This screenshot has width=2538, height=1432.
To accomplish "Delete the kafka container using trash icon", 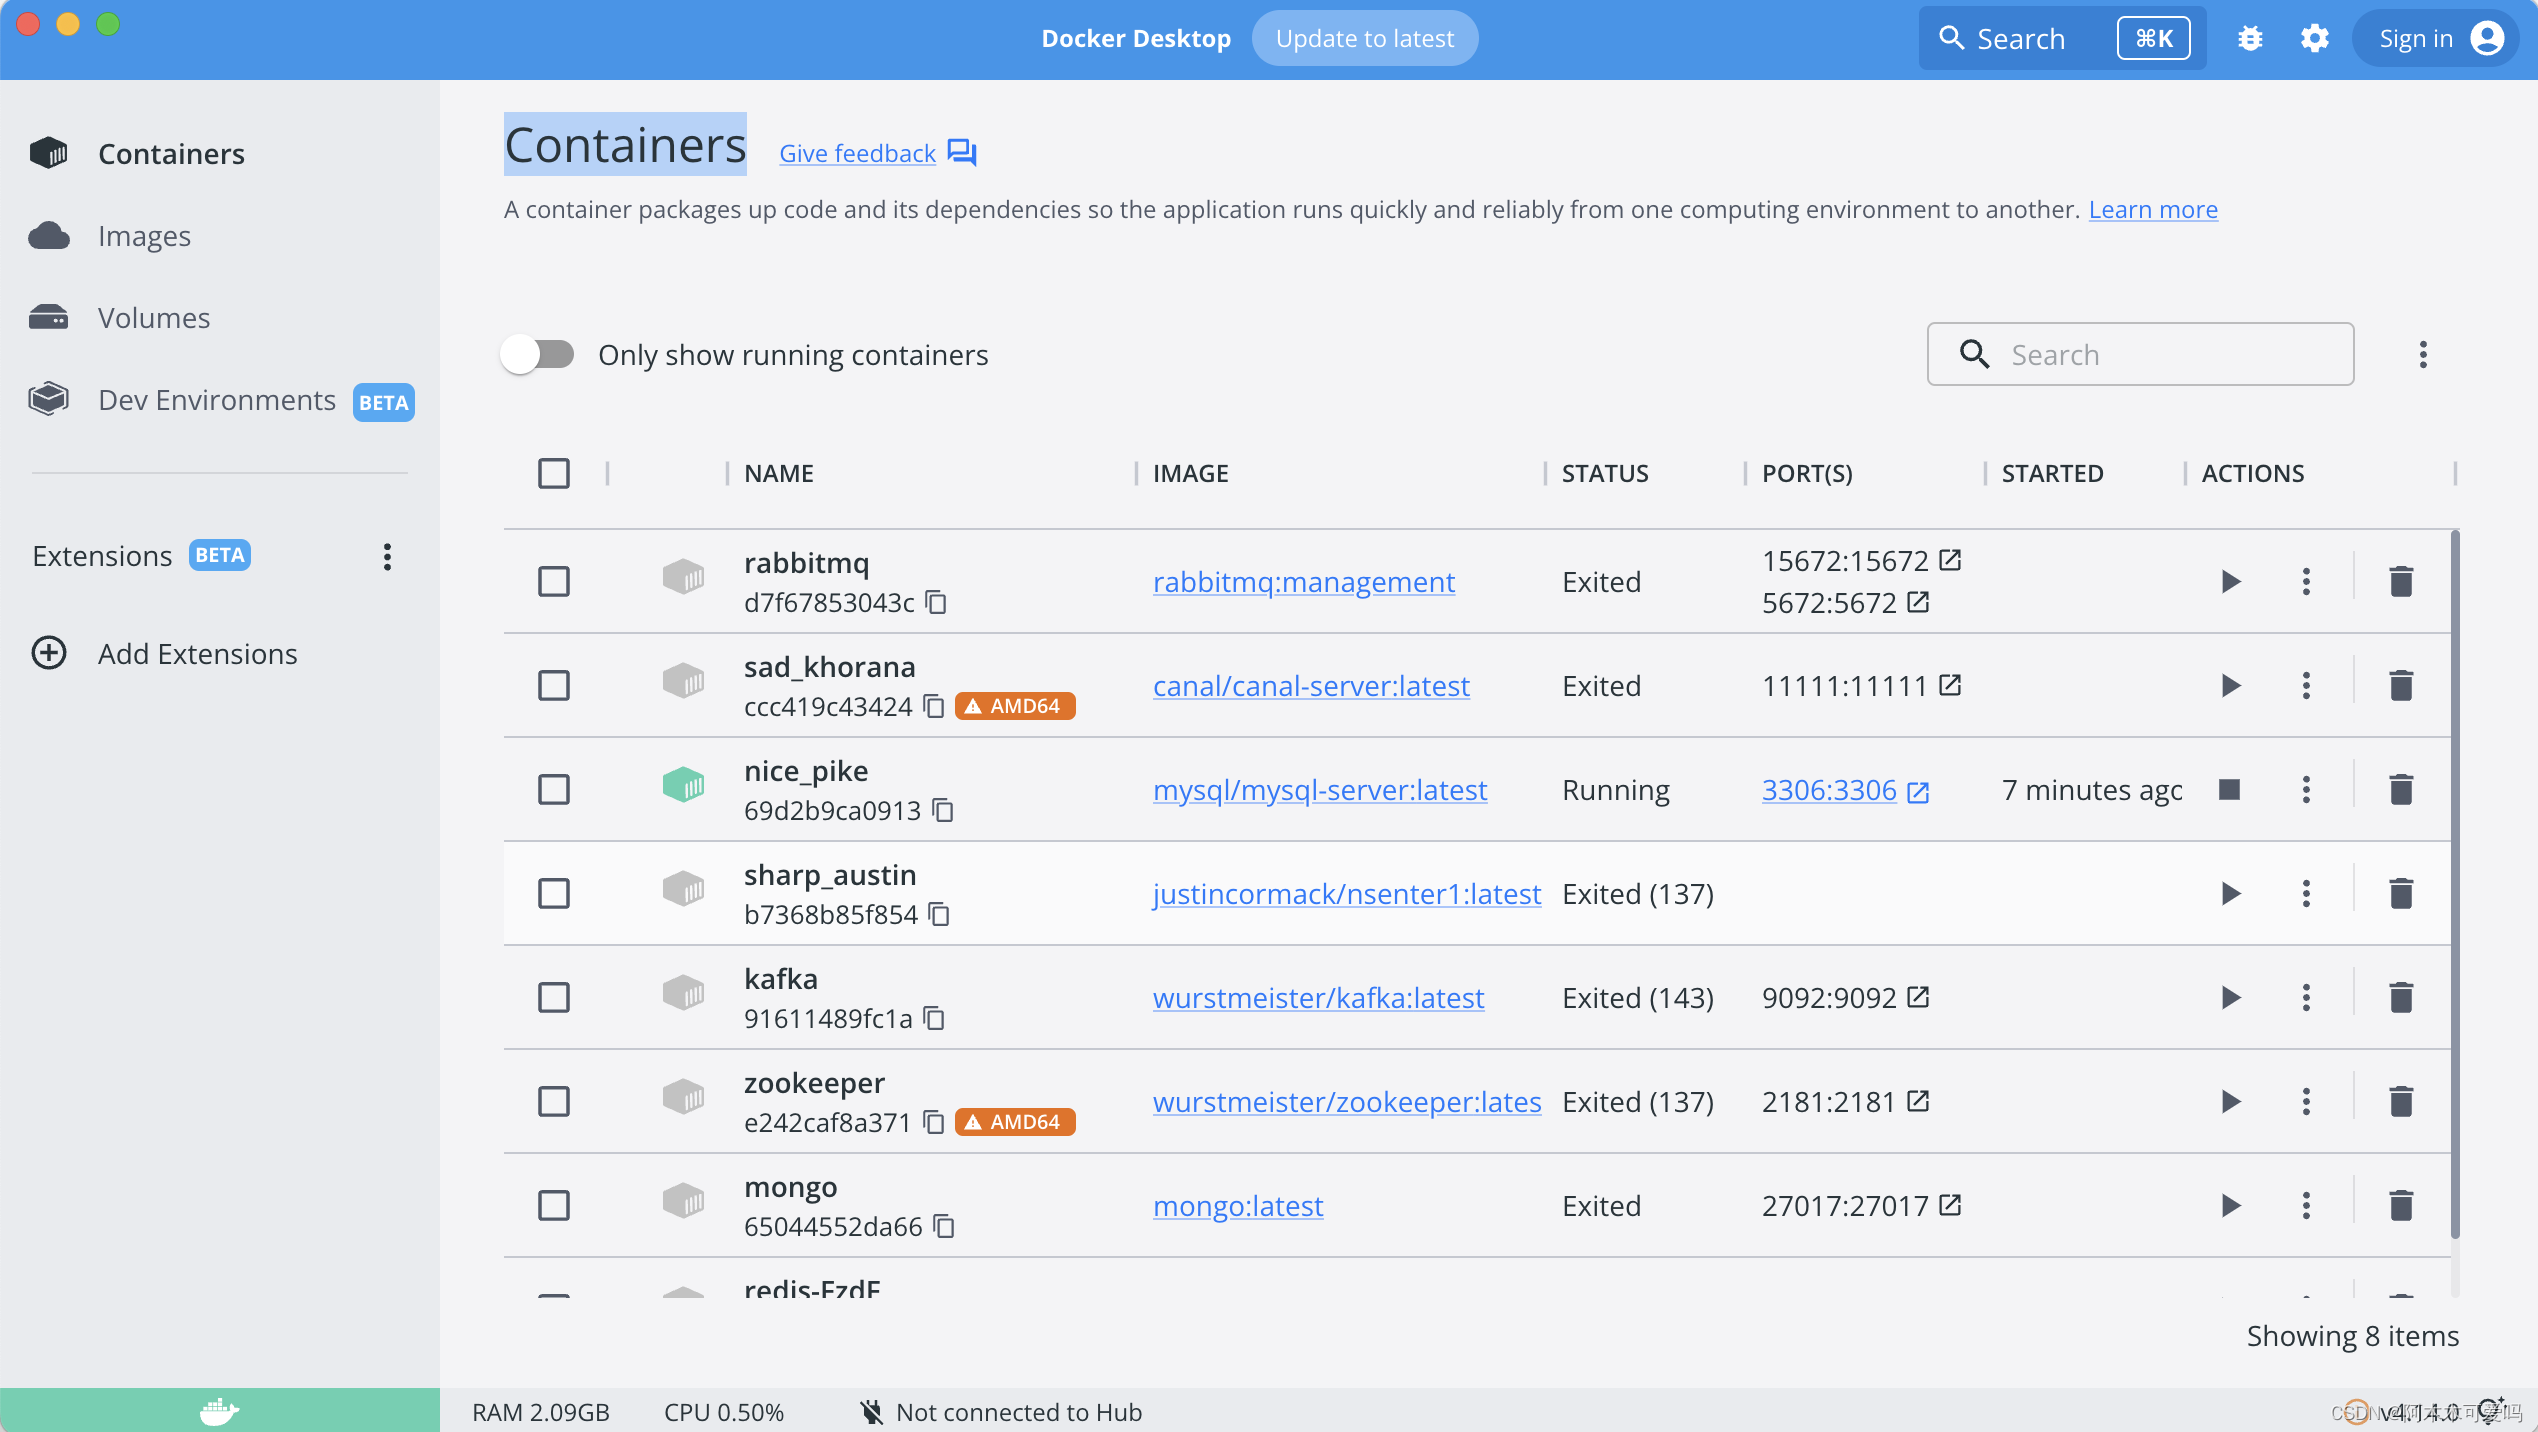I will coord(2400,997).
